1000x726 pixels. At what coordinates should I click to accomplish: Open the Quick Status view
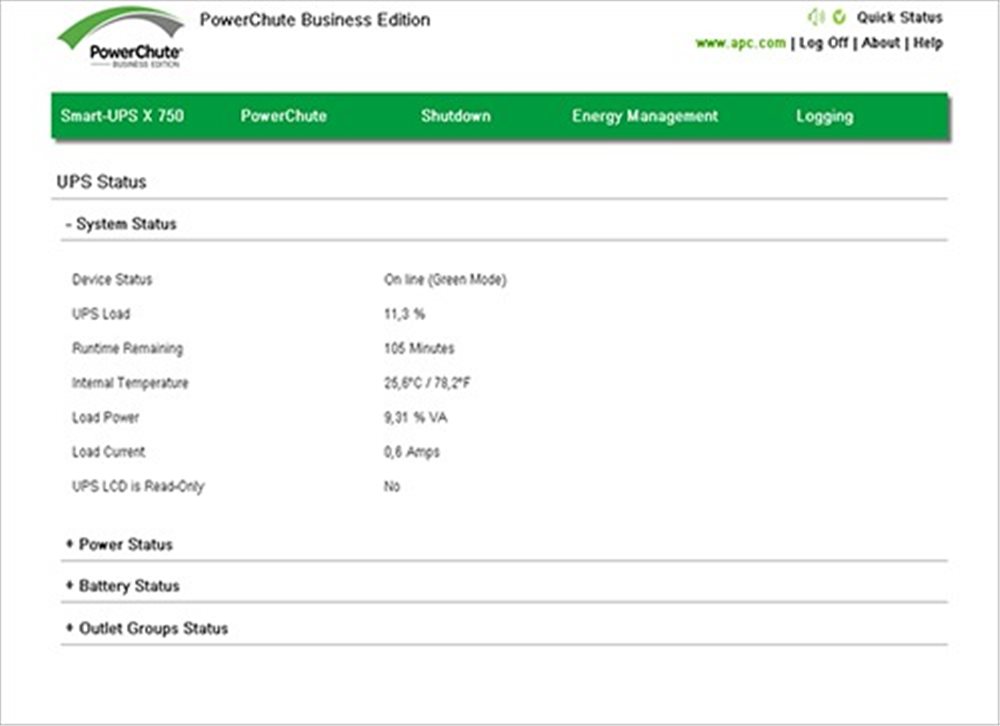[x=899, y=17]
